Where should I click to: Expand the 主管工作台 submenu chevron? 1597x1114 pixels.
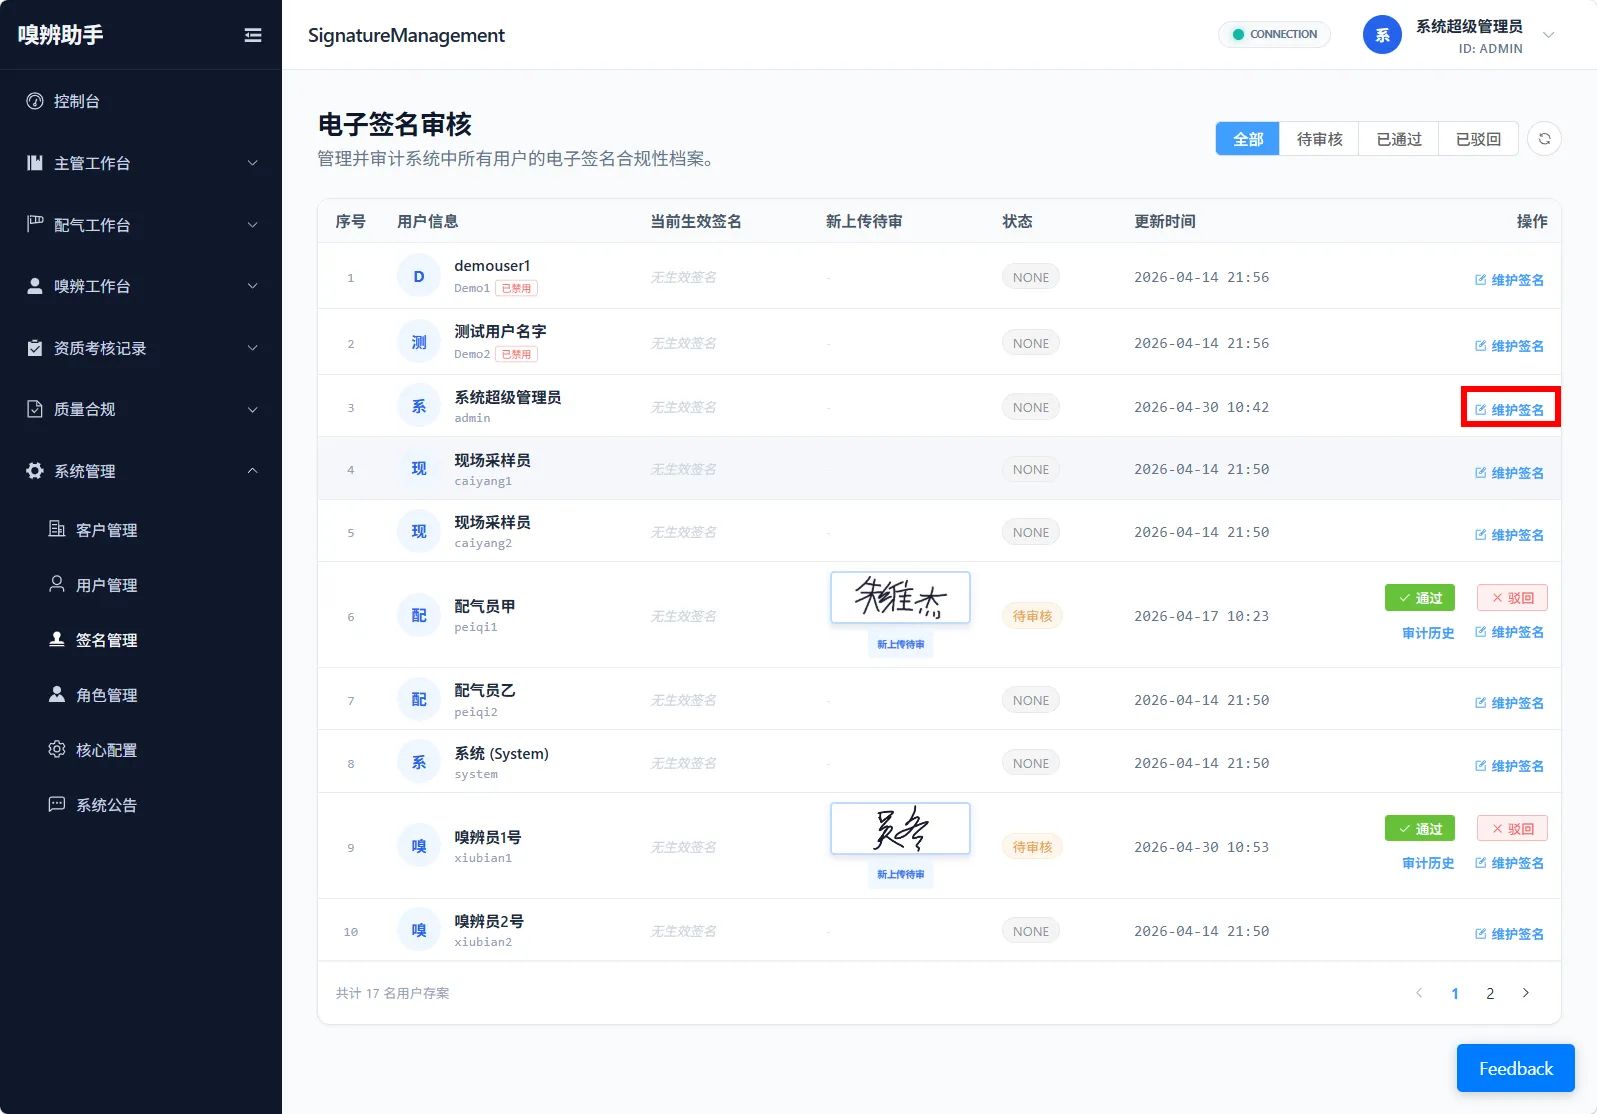252,163
